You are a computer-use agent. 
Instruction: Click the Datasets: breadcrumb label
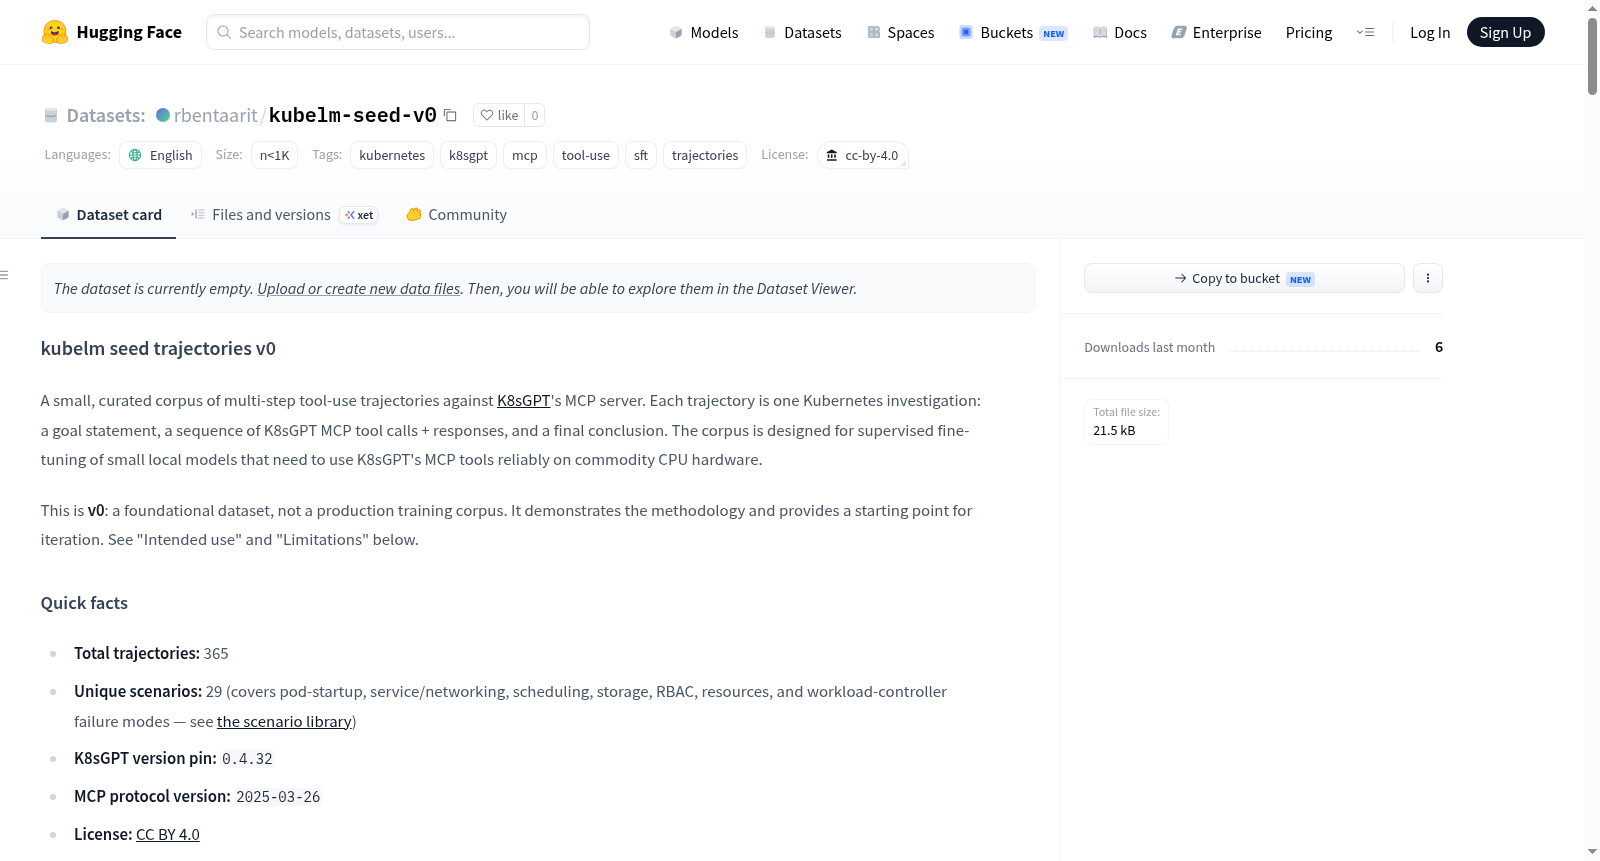click(x=106, y=115)
